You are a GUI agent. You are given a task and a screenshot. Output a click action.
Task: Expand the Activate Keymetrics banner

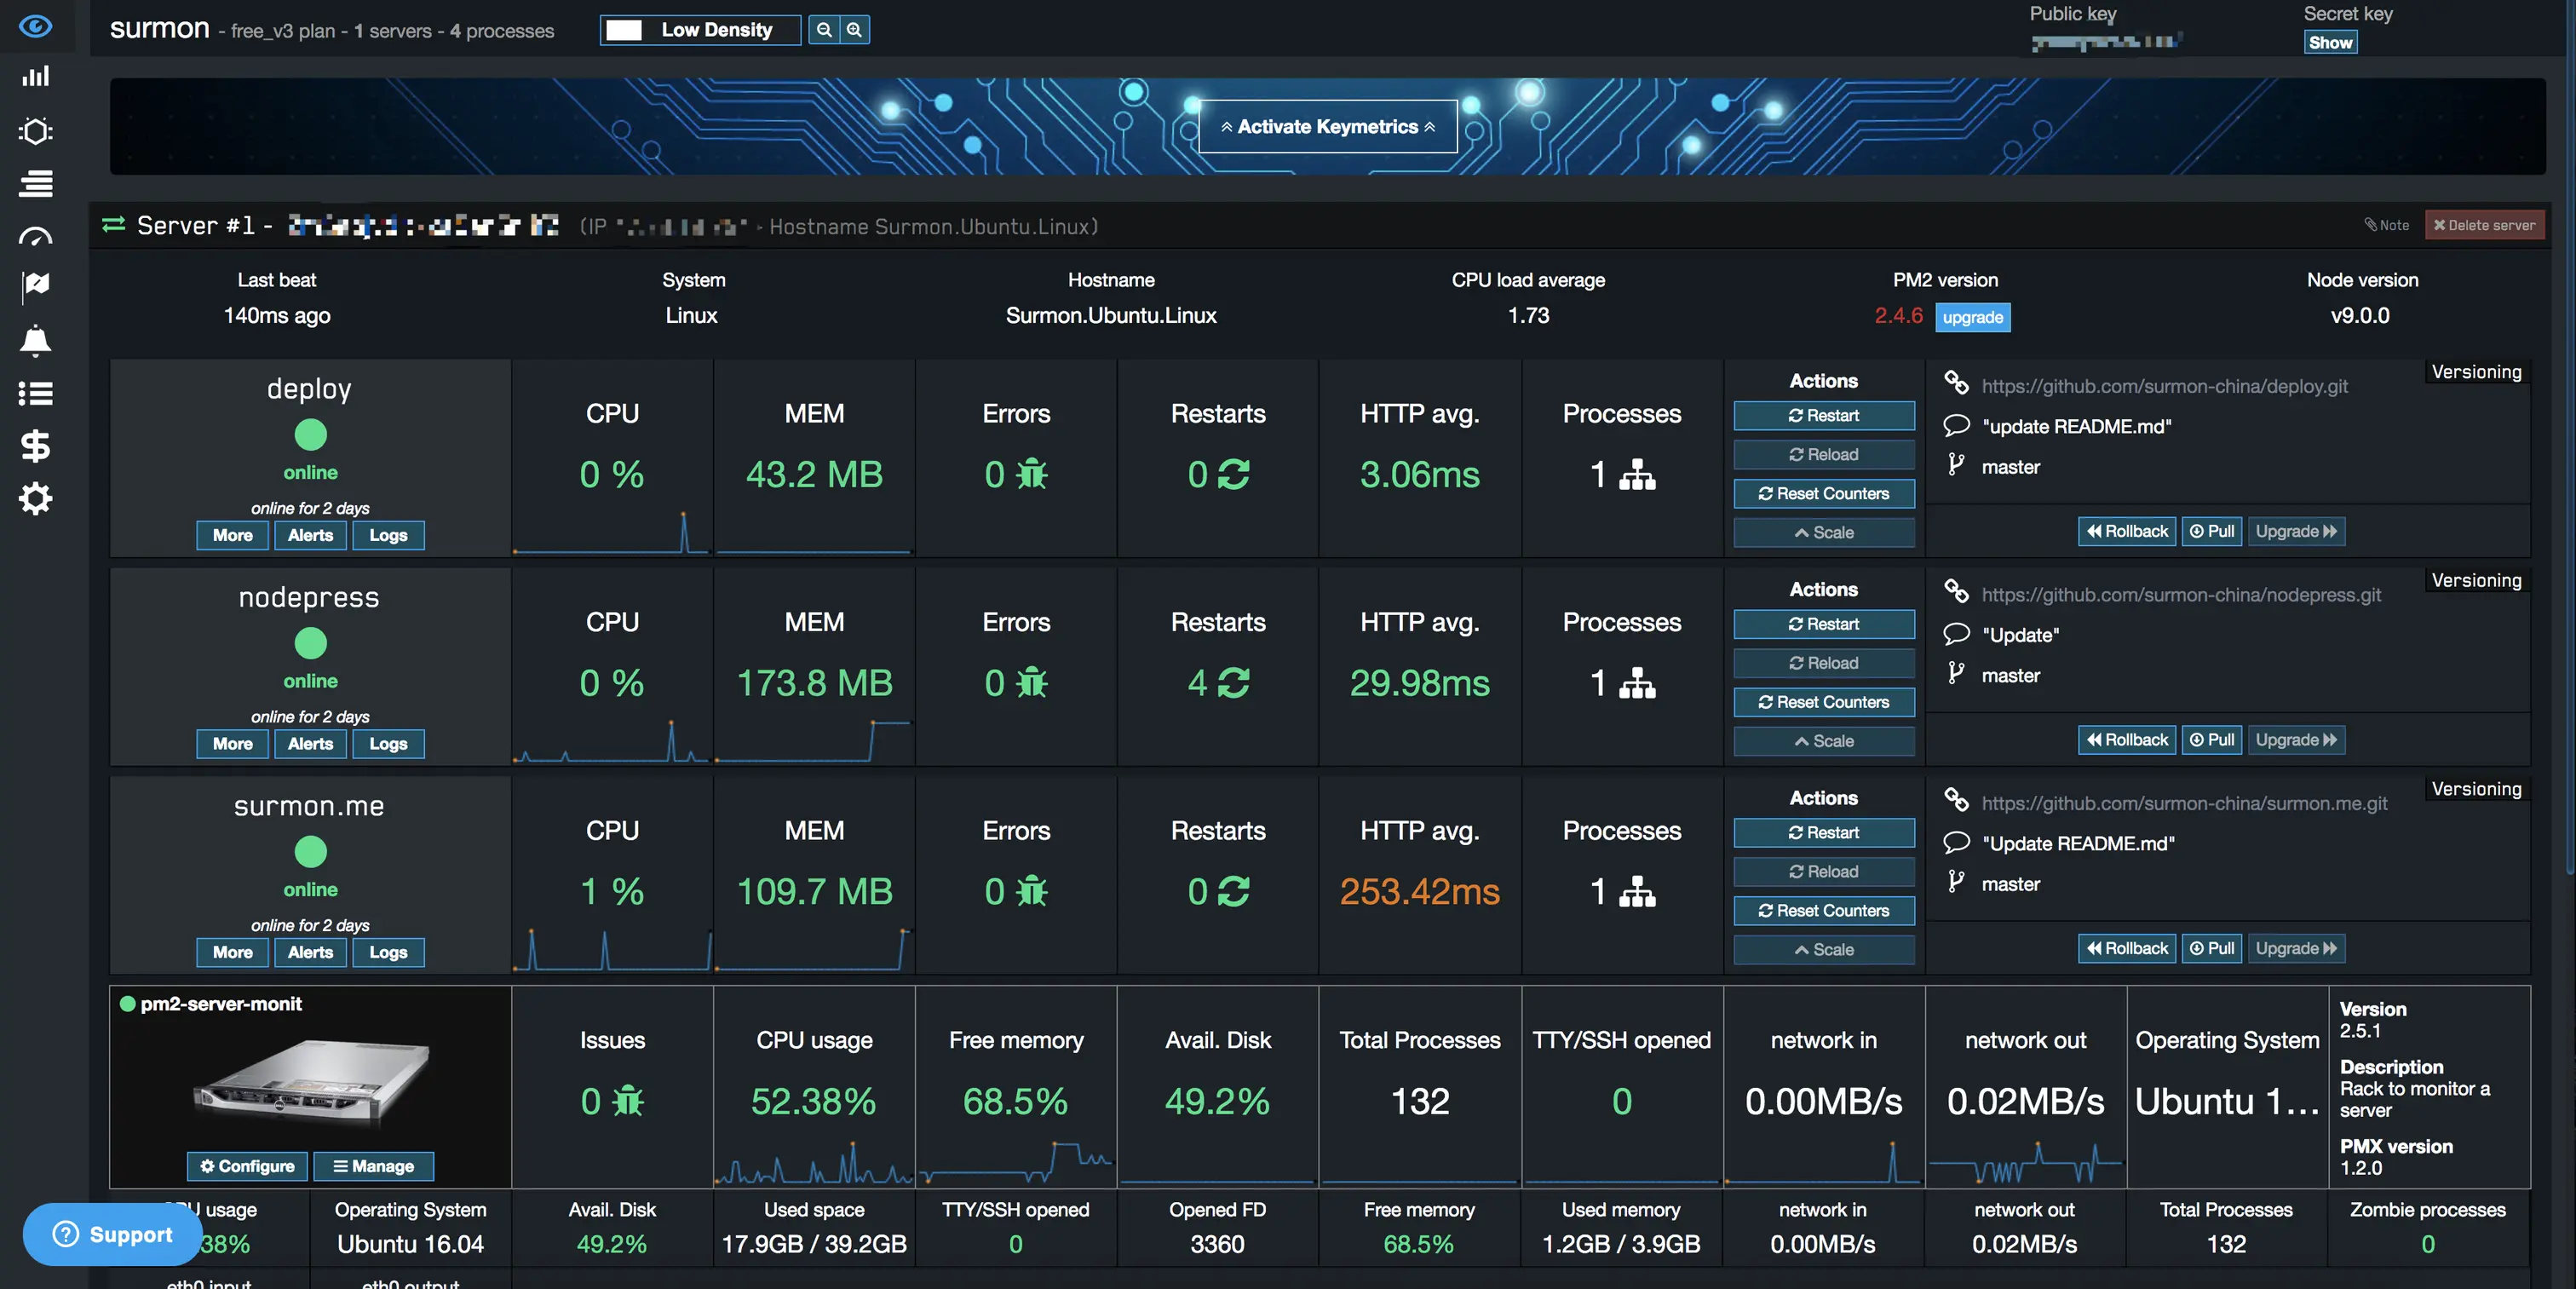1327,127
